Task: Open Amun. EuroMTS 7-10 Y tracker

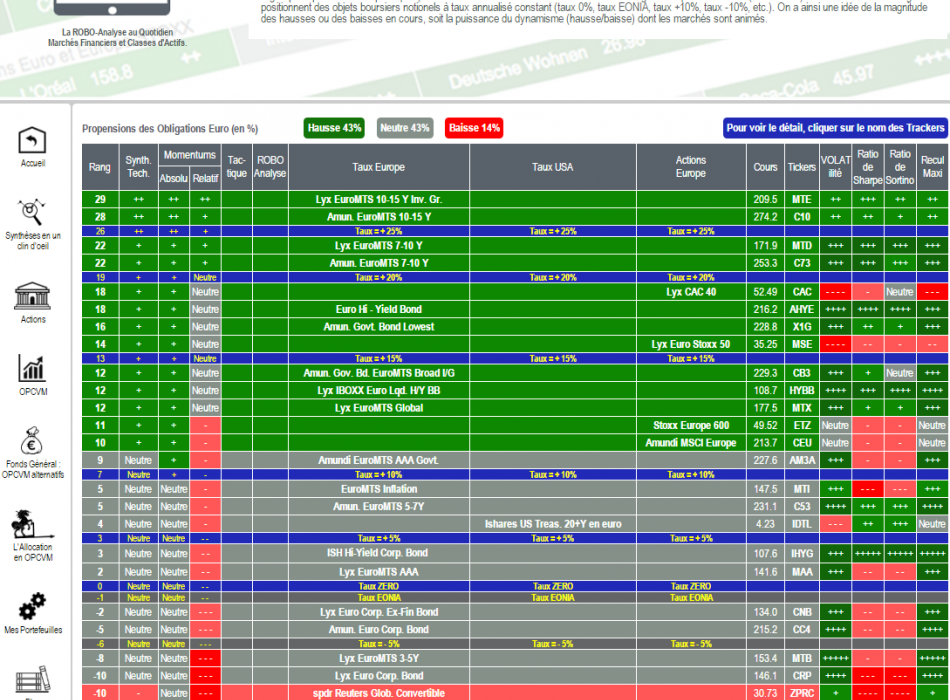Action: 379,263
